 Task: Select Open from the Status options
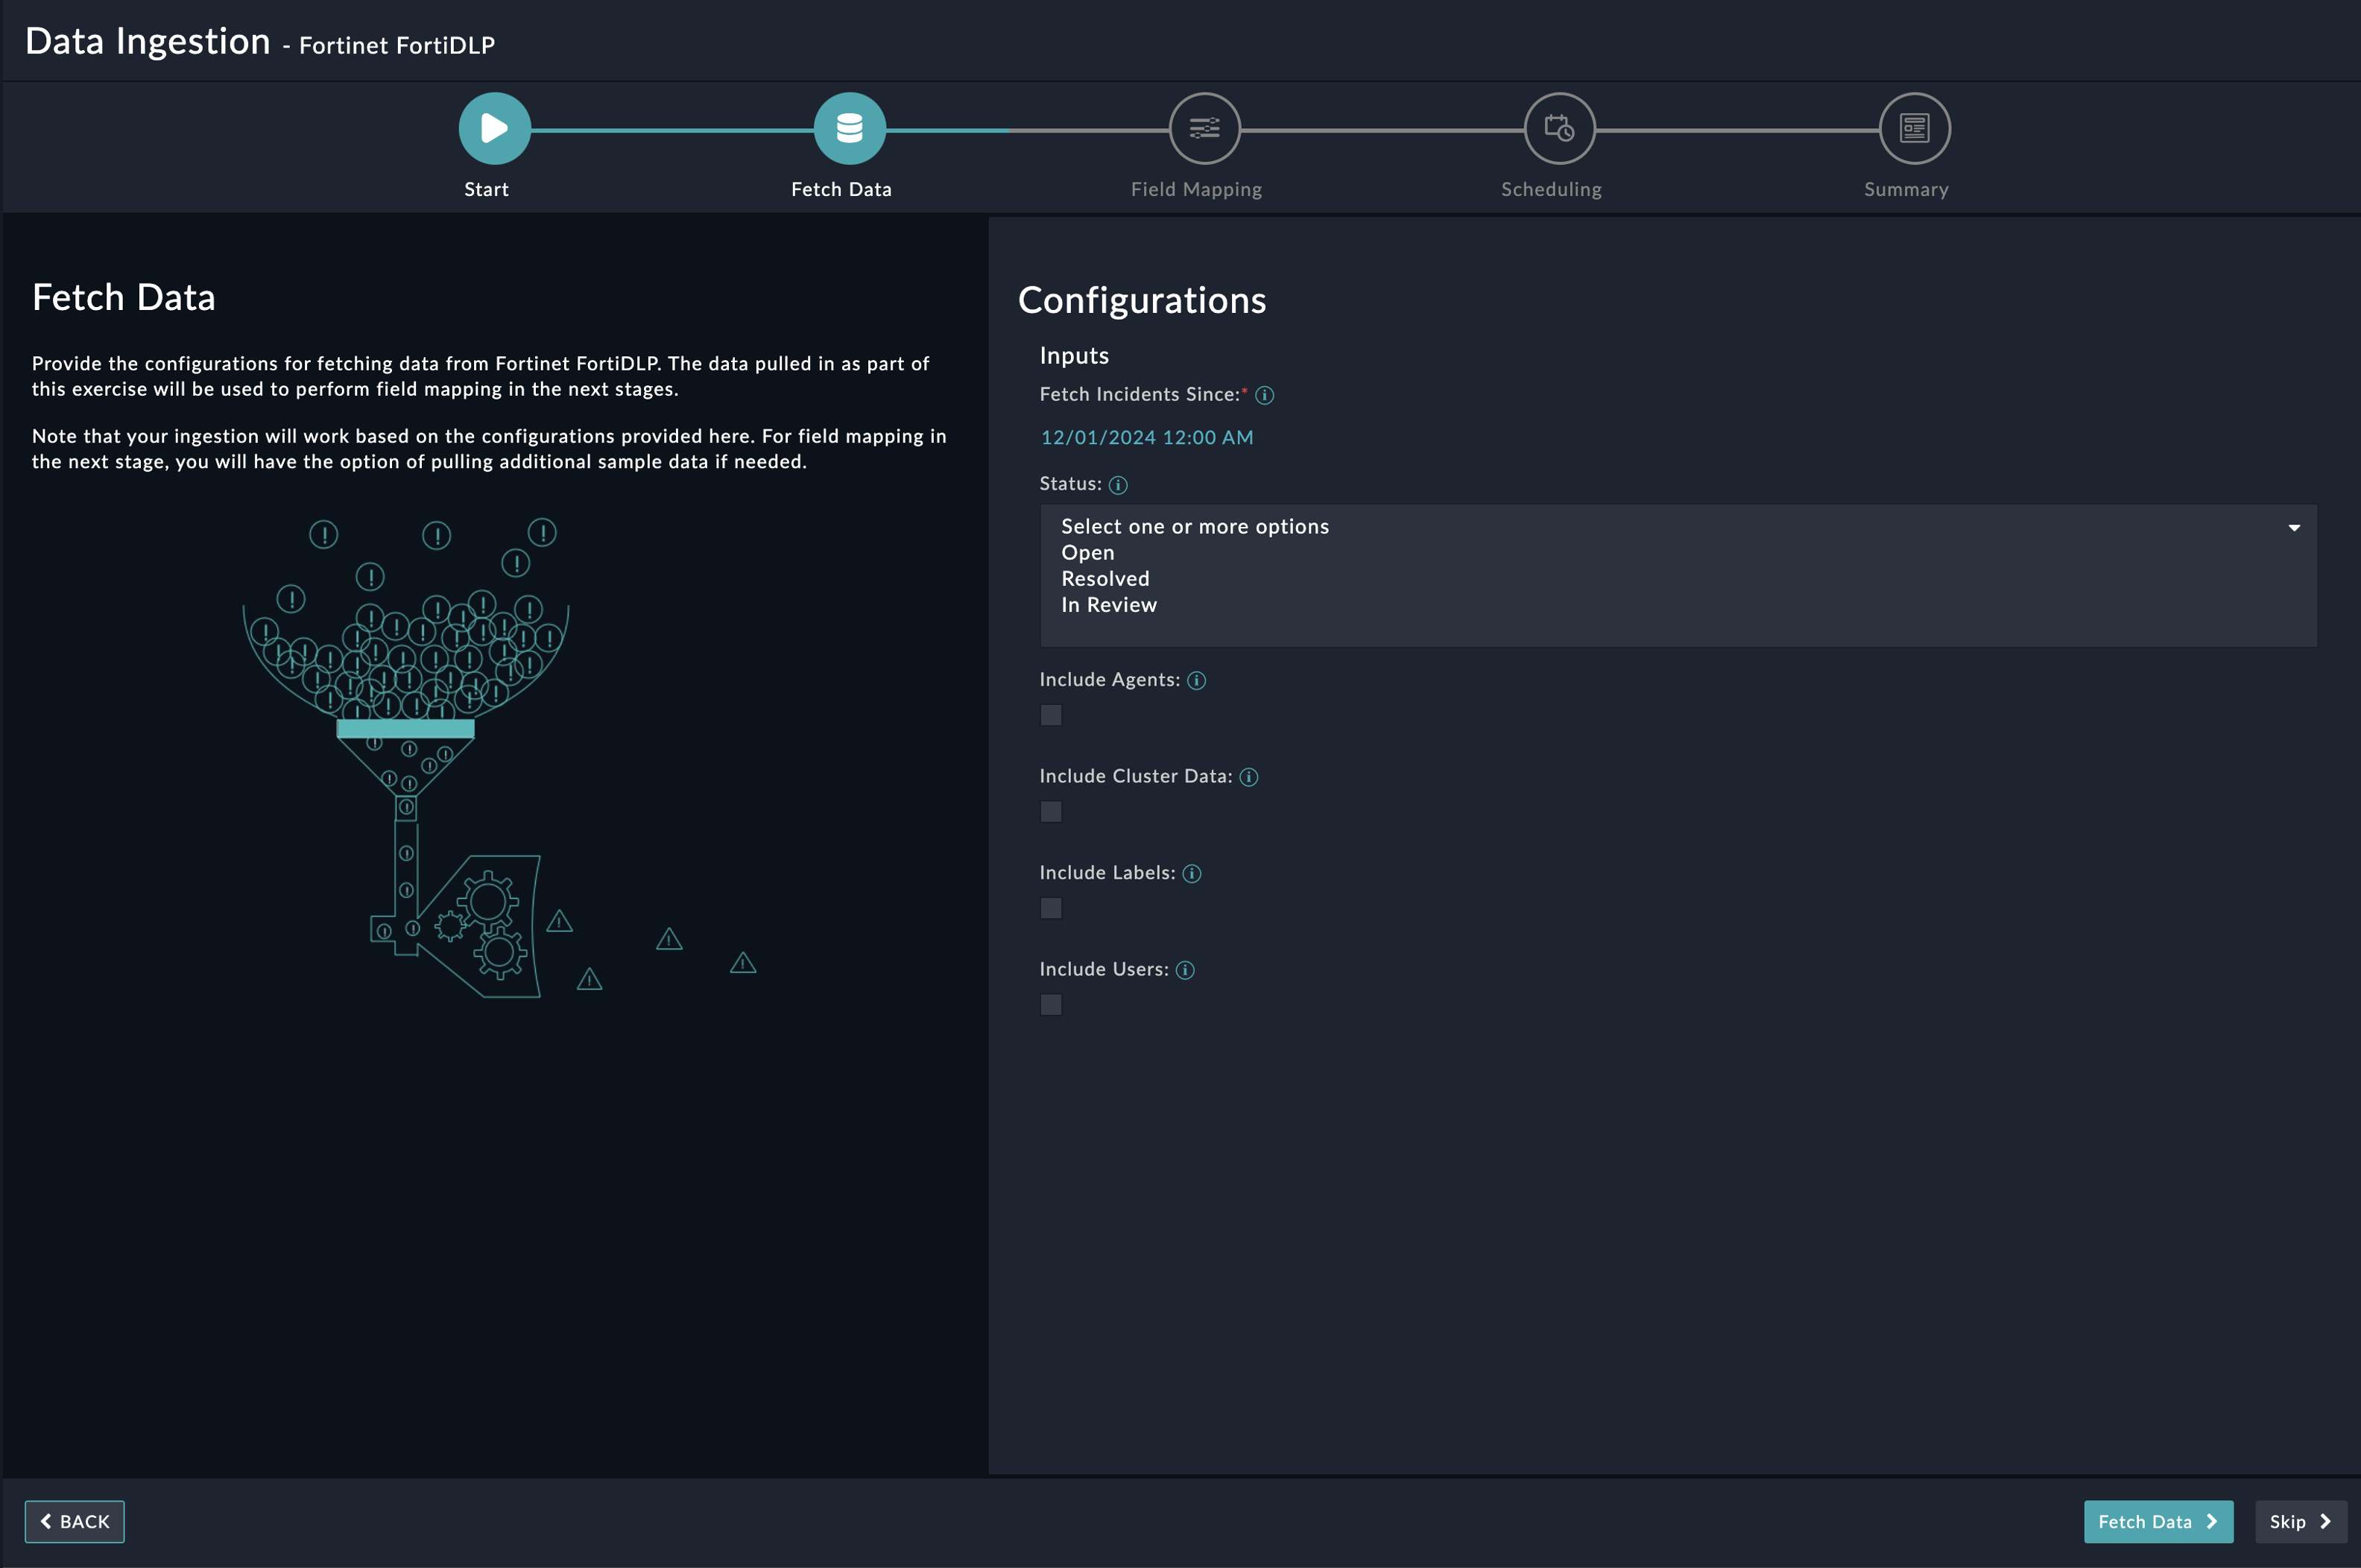[x=1086, y=552]
